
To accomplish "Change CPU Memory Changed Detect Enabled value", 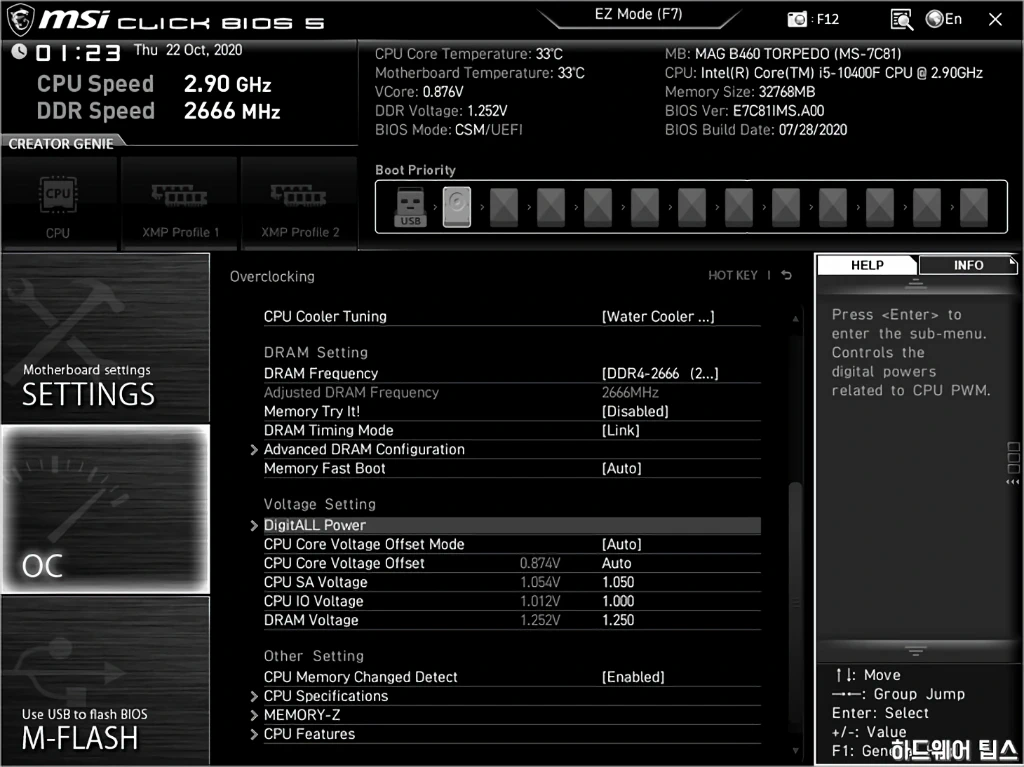I will click(633, 677).
